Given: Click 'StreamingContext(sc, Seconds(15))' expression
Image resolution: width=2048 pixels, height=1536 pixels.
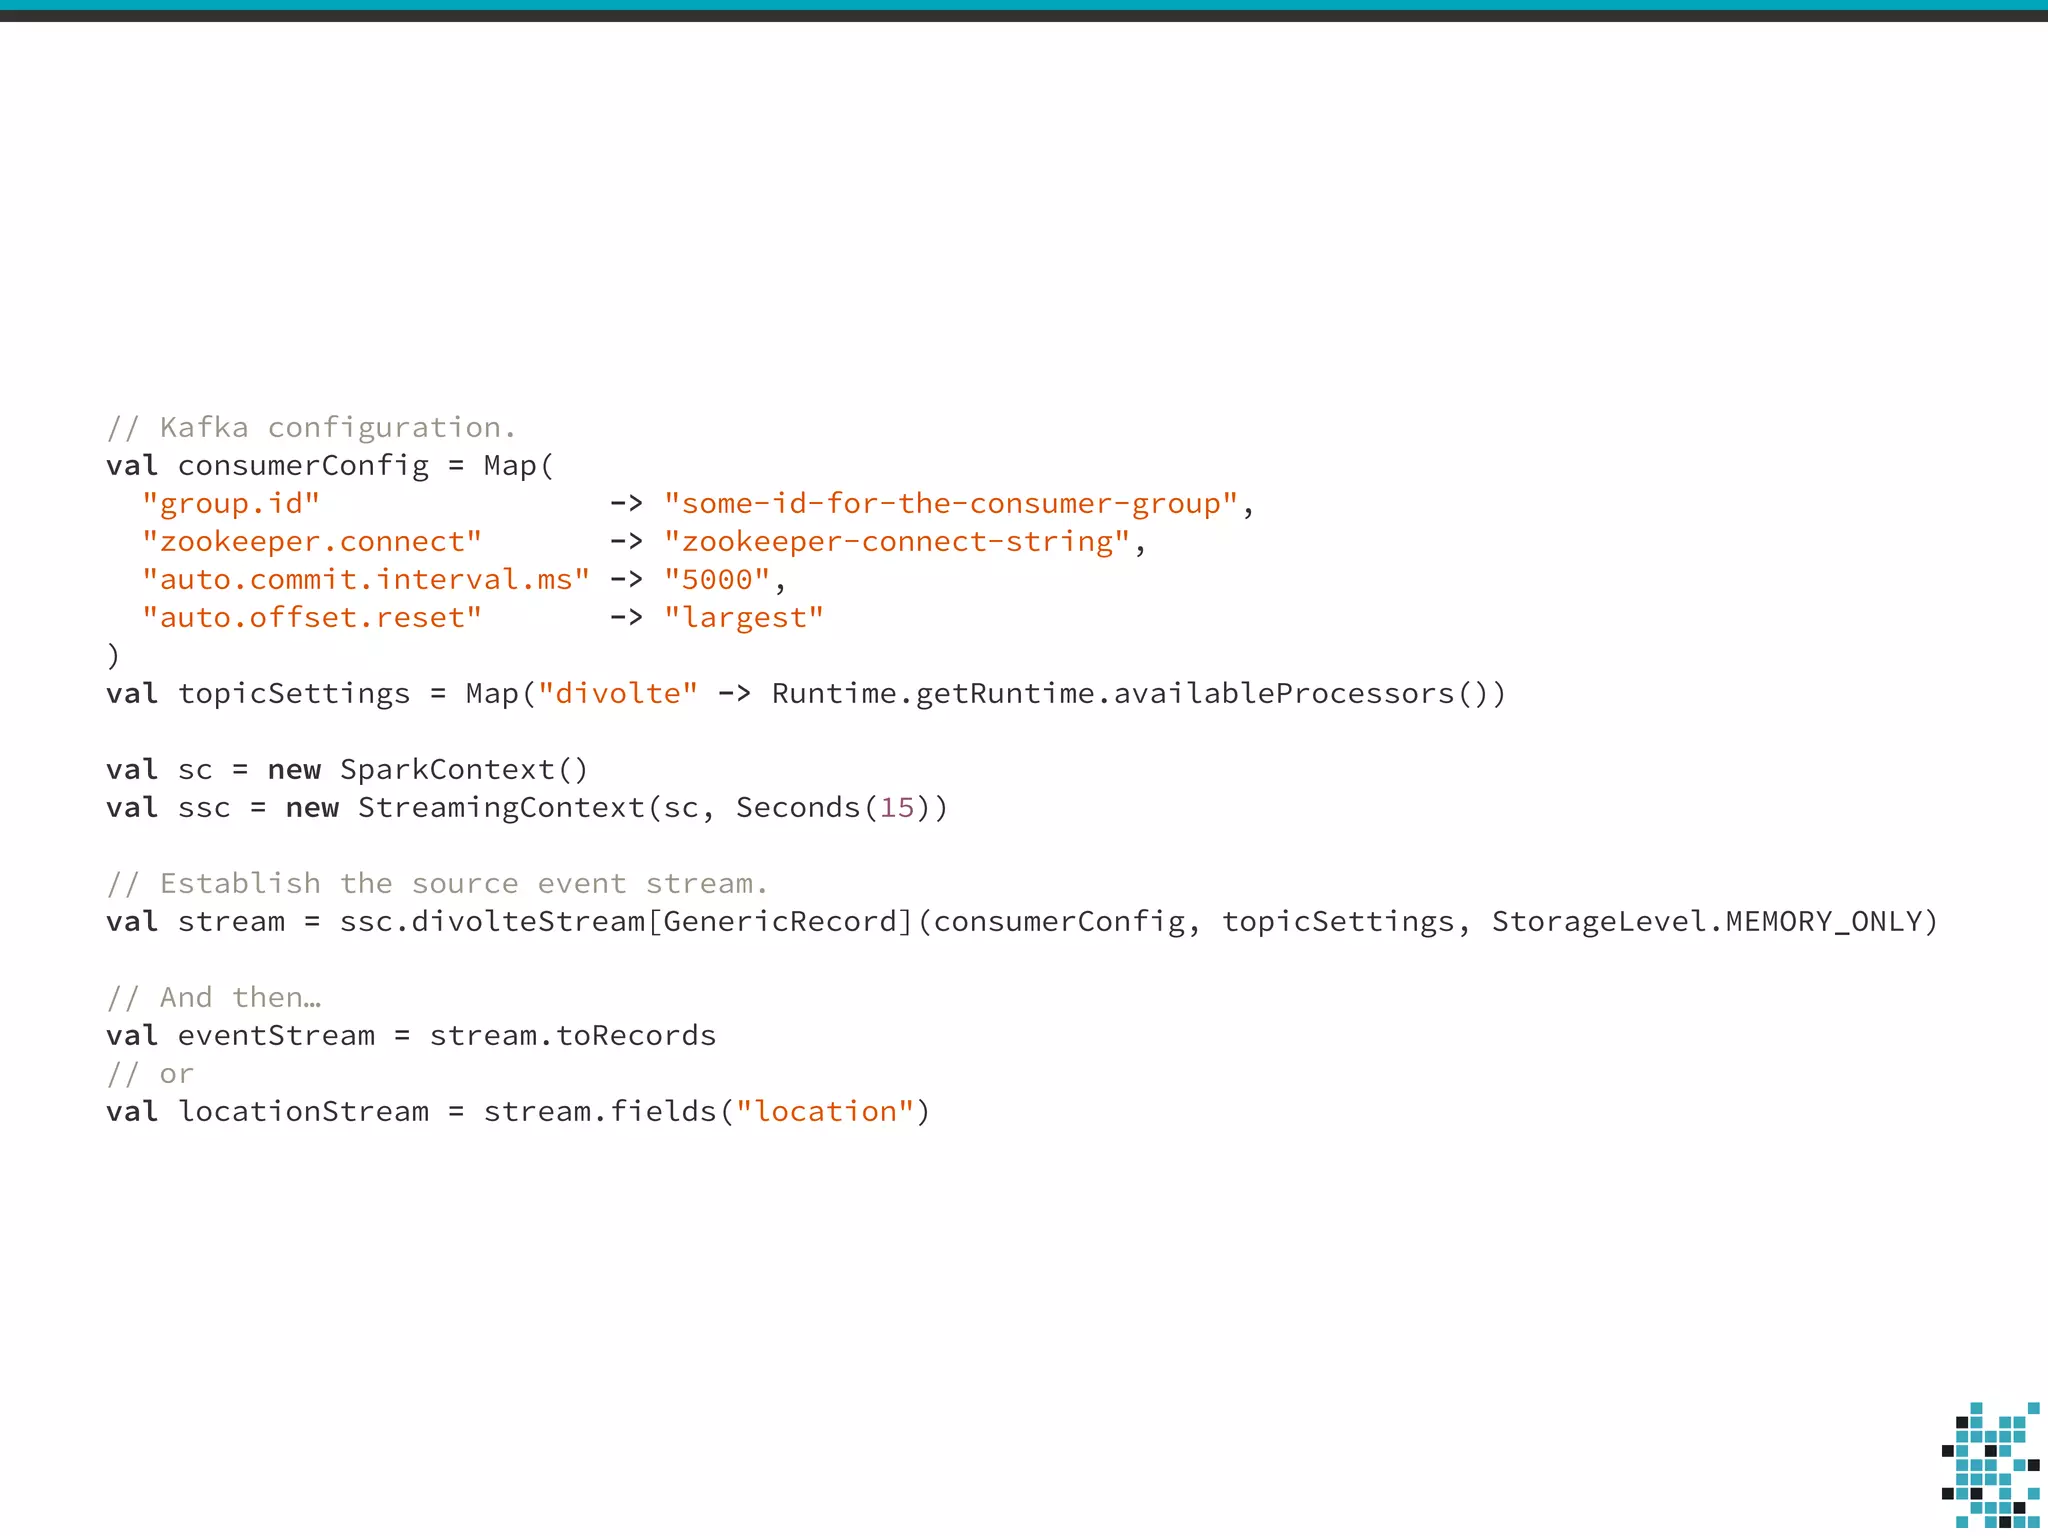Looking at the screenshot, I should pos(653,808).
